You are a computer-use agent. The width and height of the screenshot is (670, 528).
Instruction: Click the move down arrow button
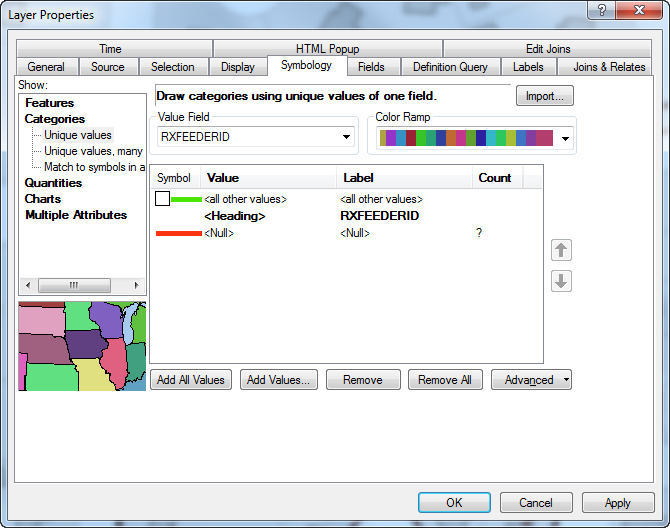[x=561, y=281]
